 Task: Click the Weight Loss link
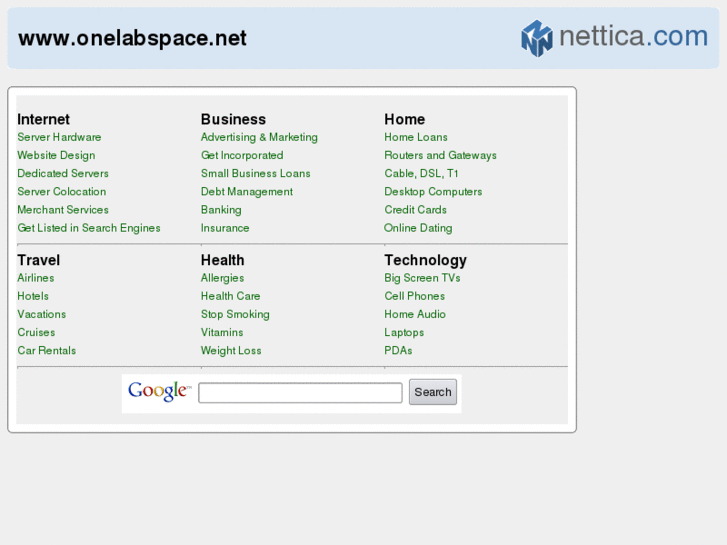[x=231, y=351]
